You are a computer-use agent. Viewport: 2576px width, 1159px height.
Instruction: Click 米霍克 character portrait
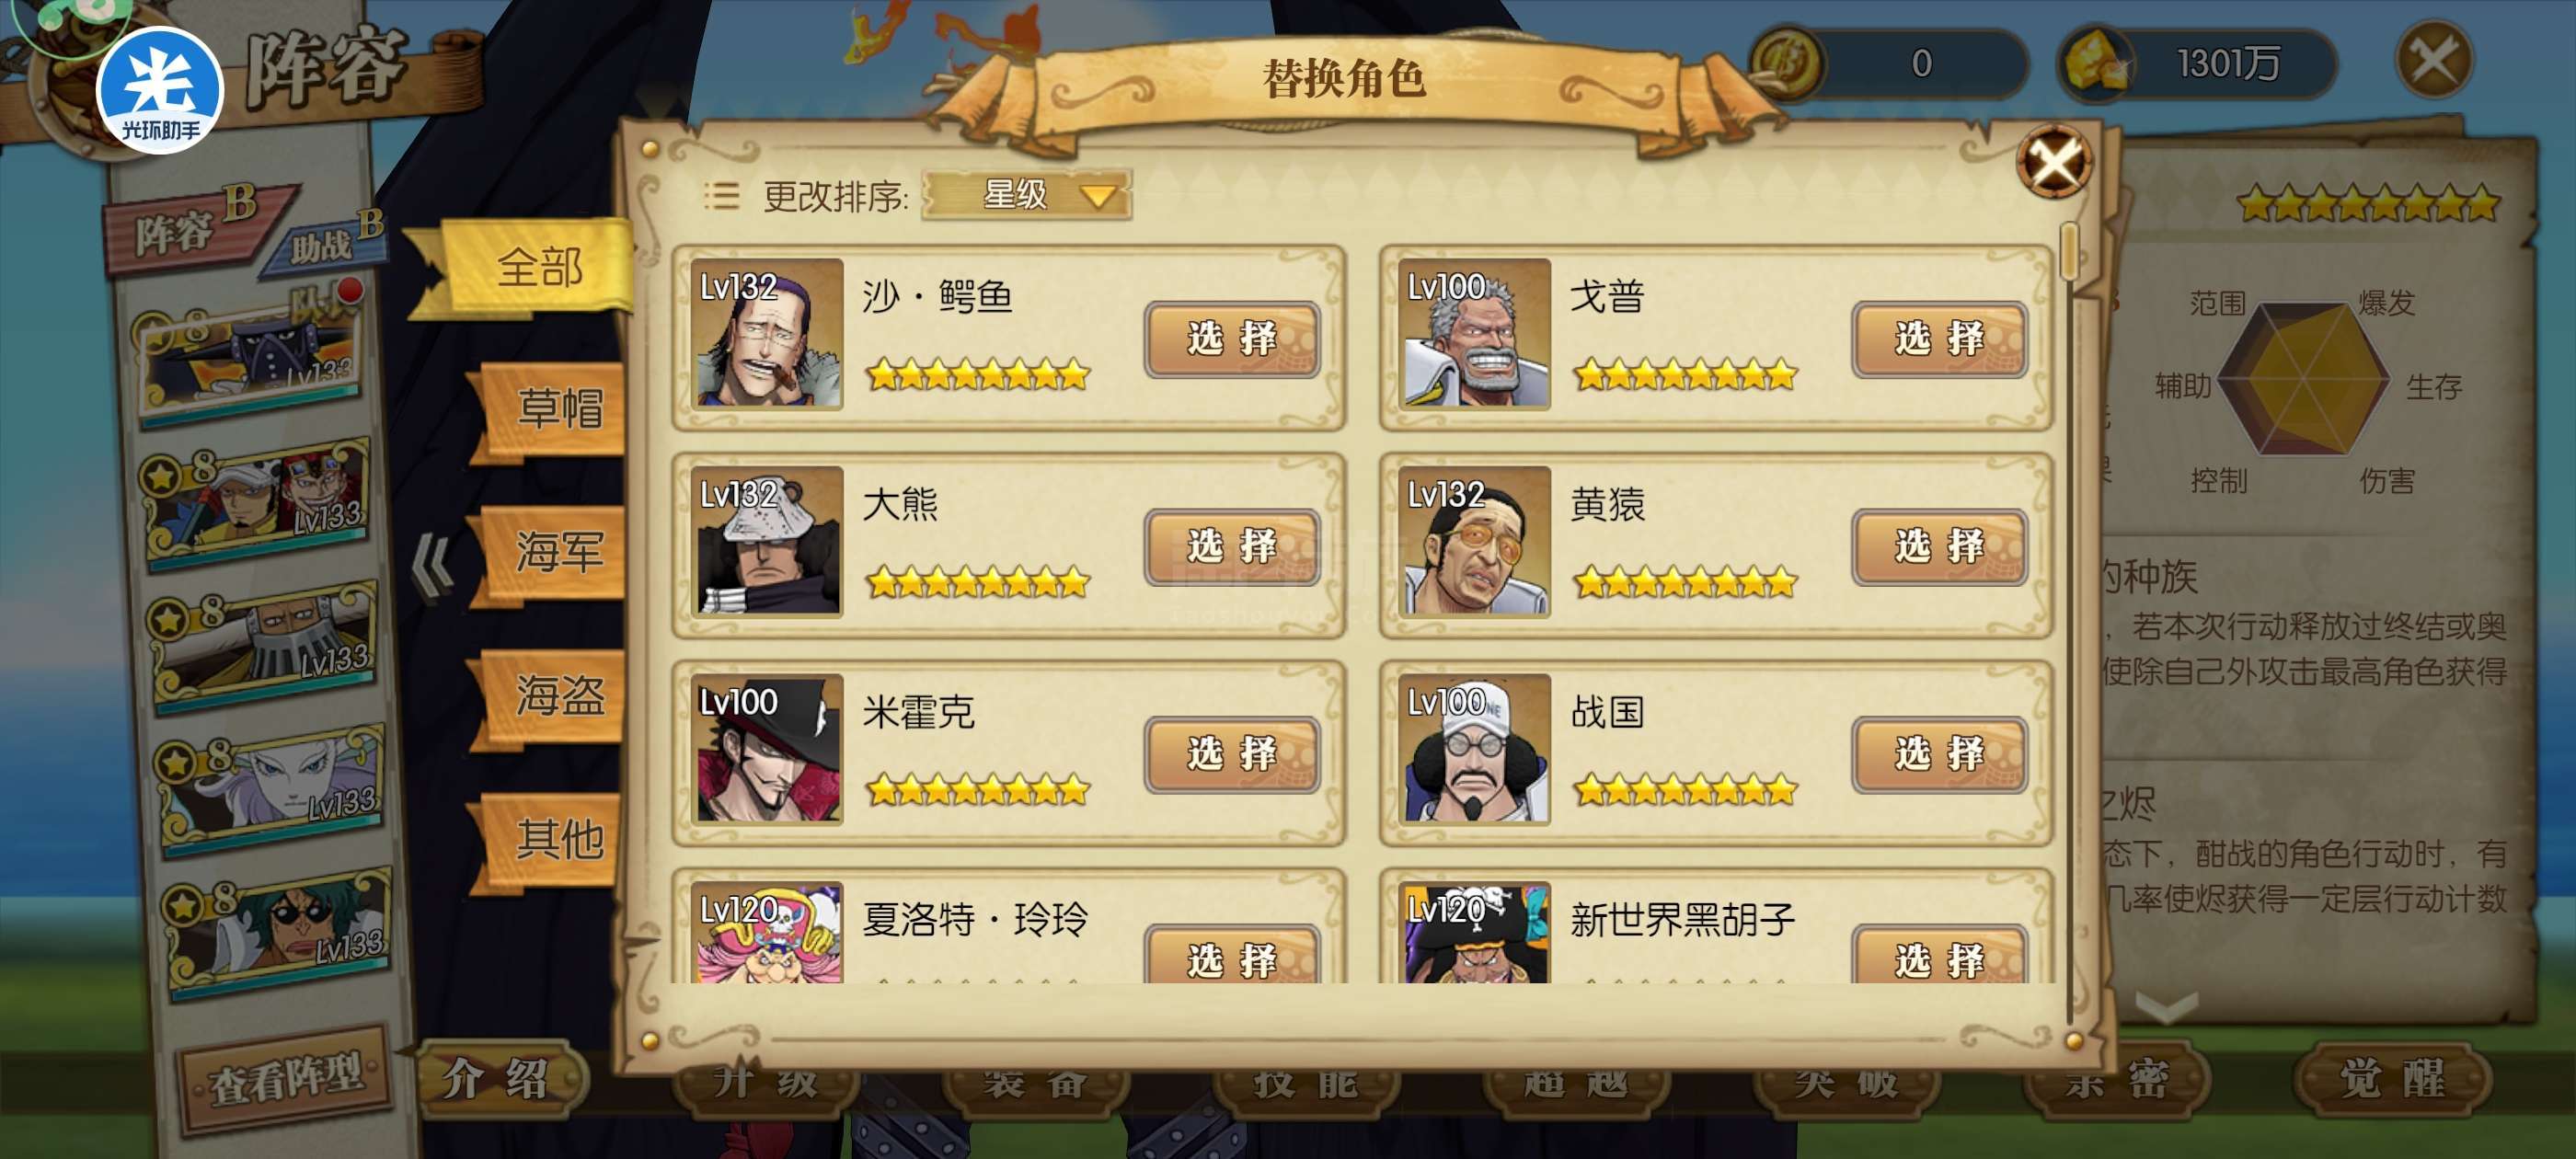768,748
